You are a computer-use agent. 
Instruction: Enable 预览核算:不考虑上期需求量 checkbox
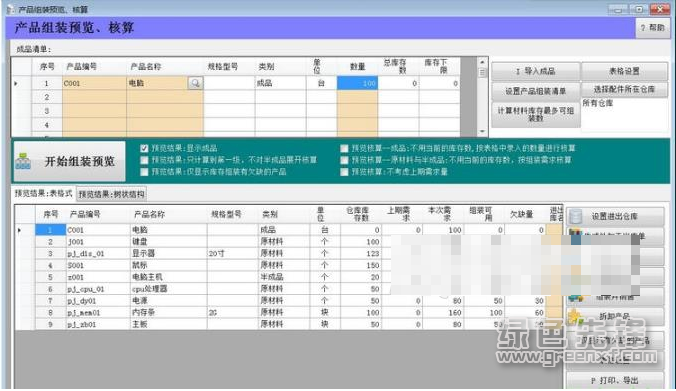coord(344,172)
